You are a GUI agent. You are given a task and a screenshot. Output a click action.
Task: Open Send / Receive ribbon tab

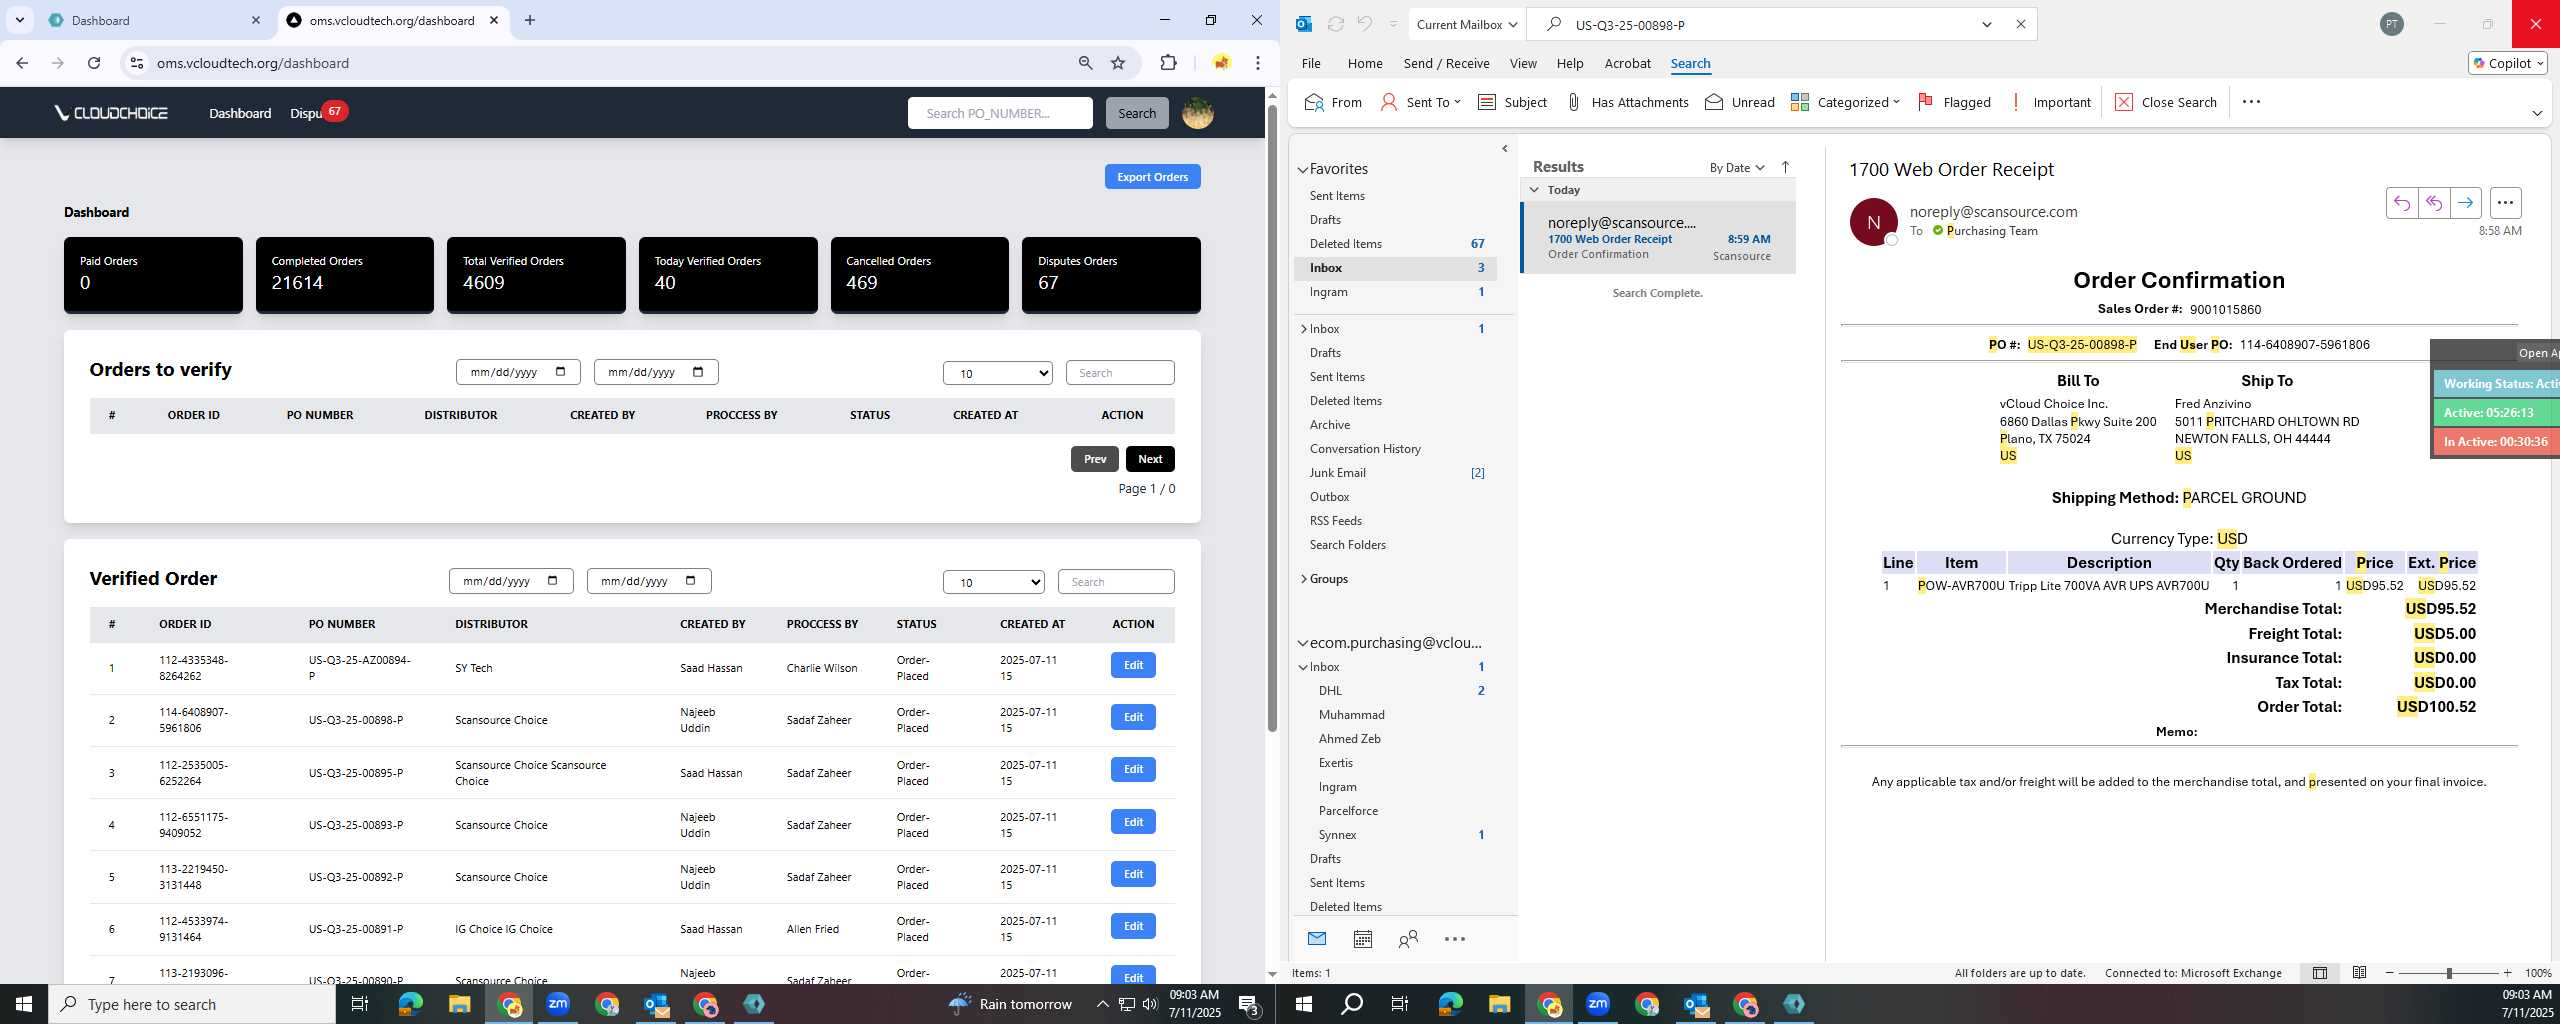coord(1446,63)
